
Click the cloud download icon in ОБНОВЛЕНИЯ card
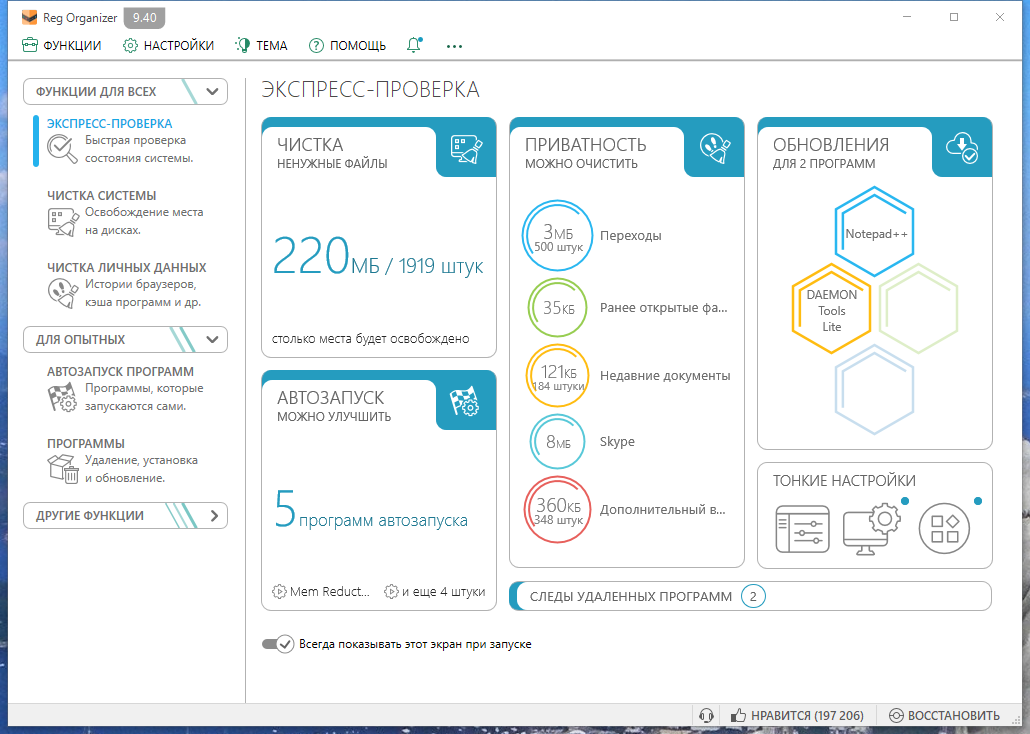coord(962,147)
